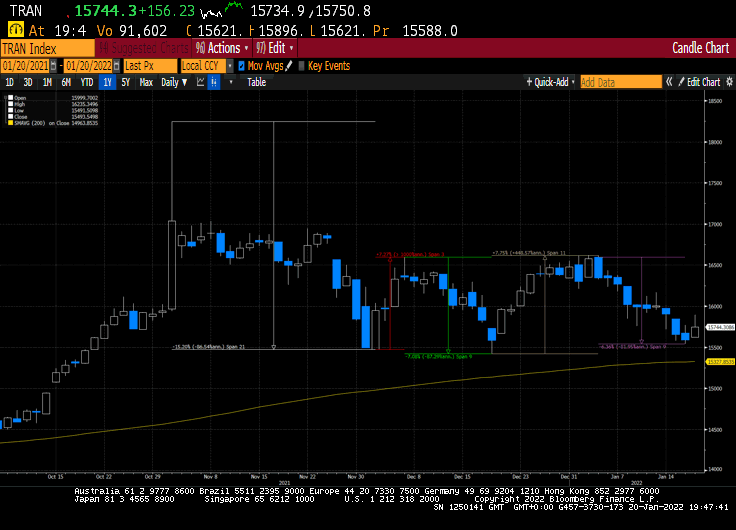Click the Edit Chart button
The height and width of the screenshot is (530, 736).
(x=699, y=82)
